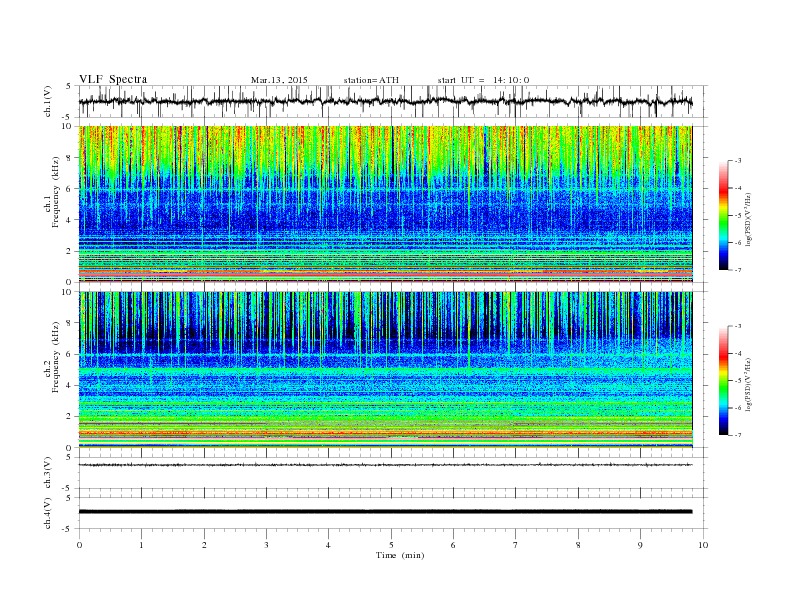Screen dimensions: 792x612
Task: Click the ch.3 voltage trace panel
Action: pos(392,473)
